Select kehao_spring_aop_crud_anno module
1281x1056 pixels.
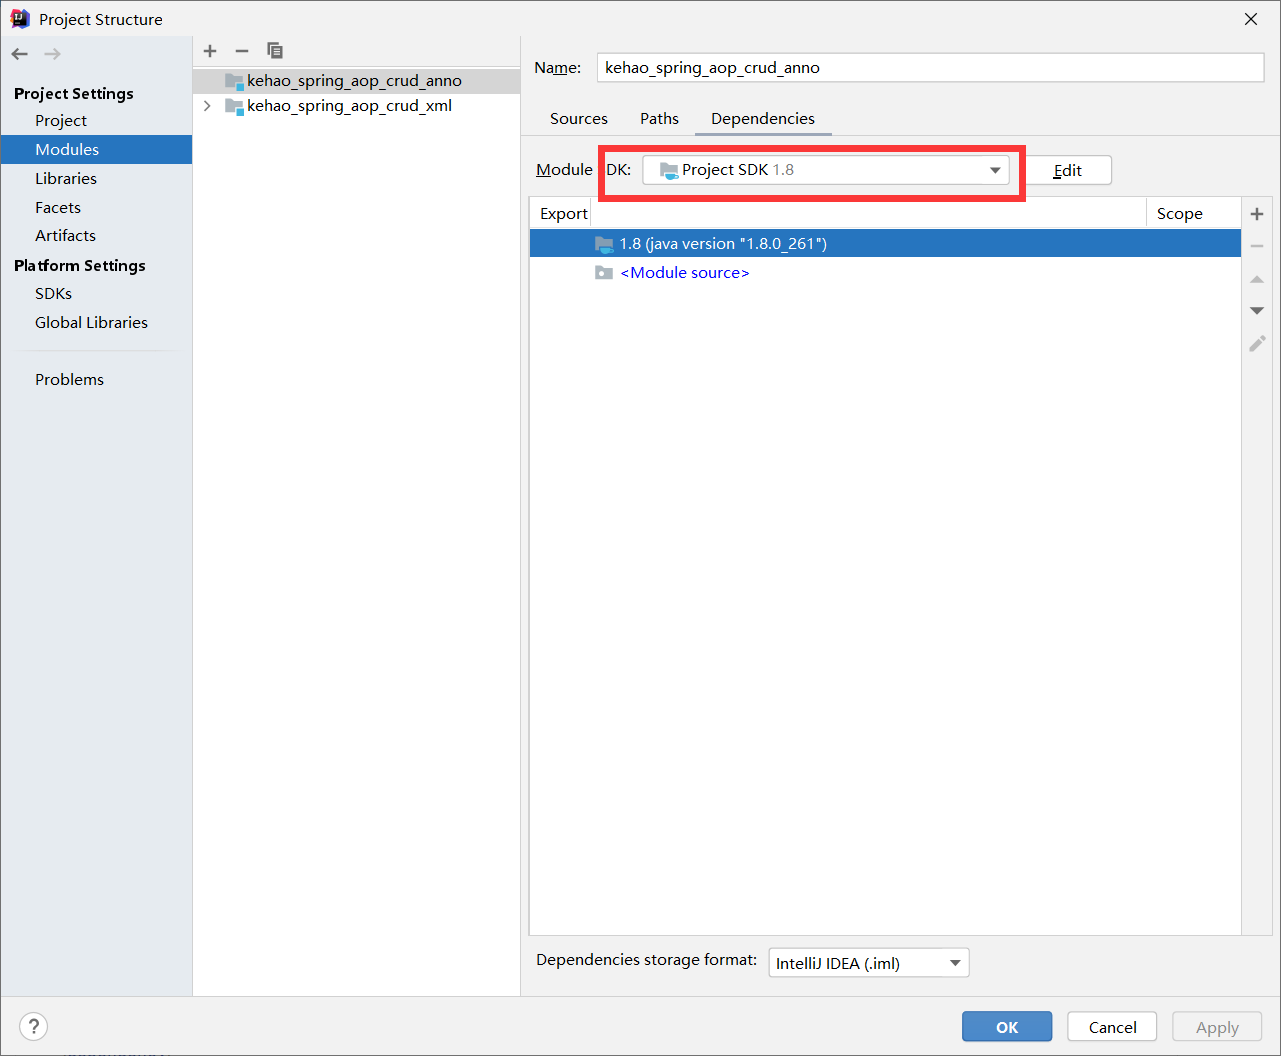[356, 81]
